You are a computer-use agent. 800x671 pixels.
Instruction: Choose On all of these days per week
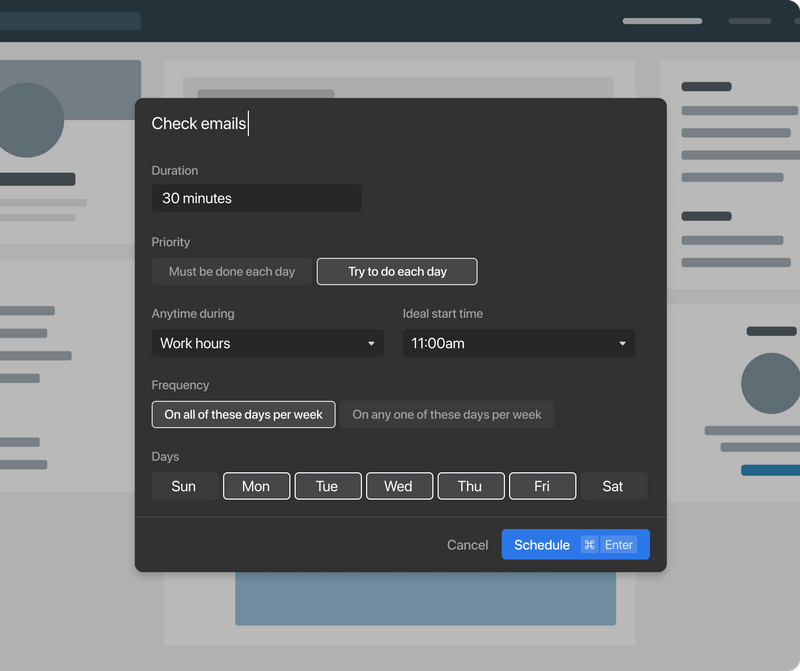point(243,414)
